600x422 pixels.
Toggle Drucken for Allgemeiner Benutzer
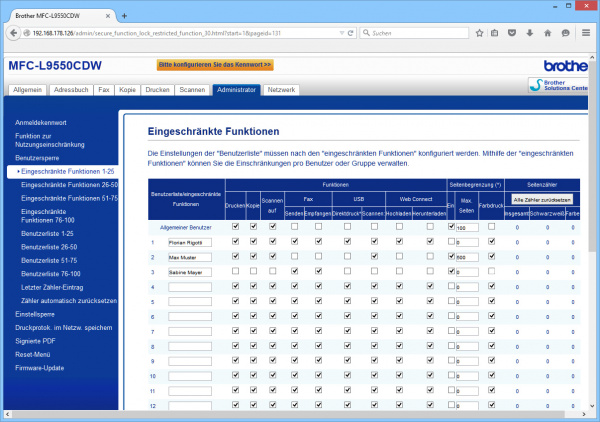(x=235, y=226)
